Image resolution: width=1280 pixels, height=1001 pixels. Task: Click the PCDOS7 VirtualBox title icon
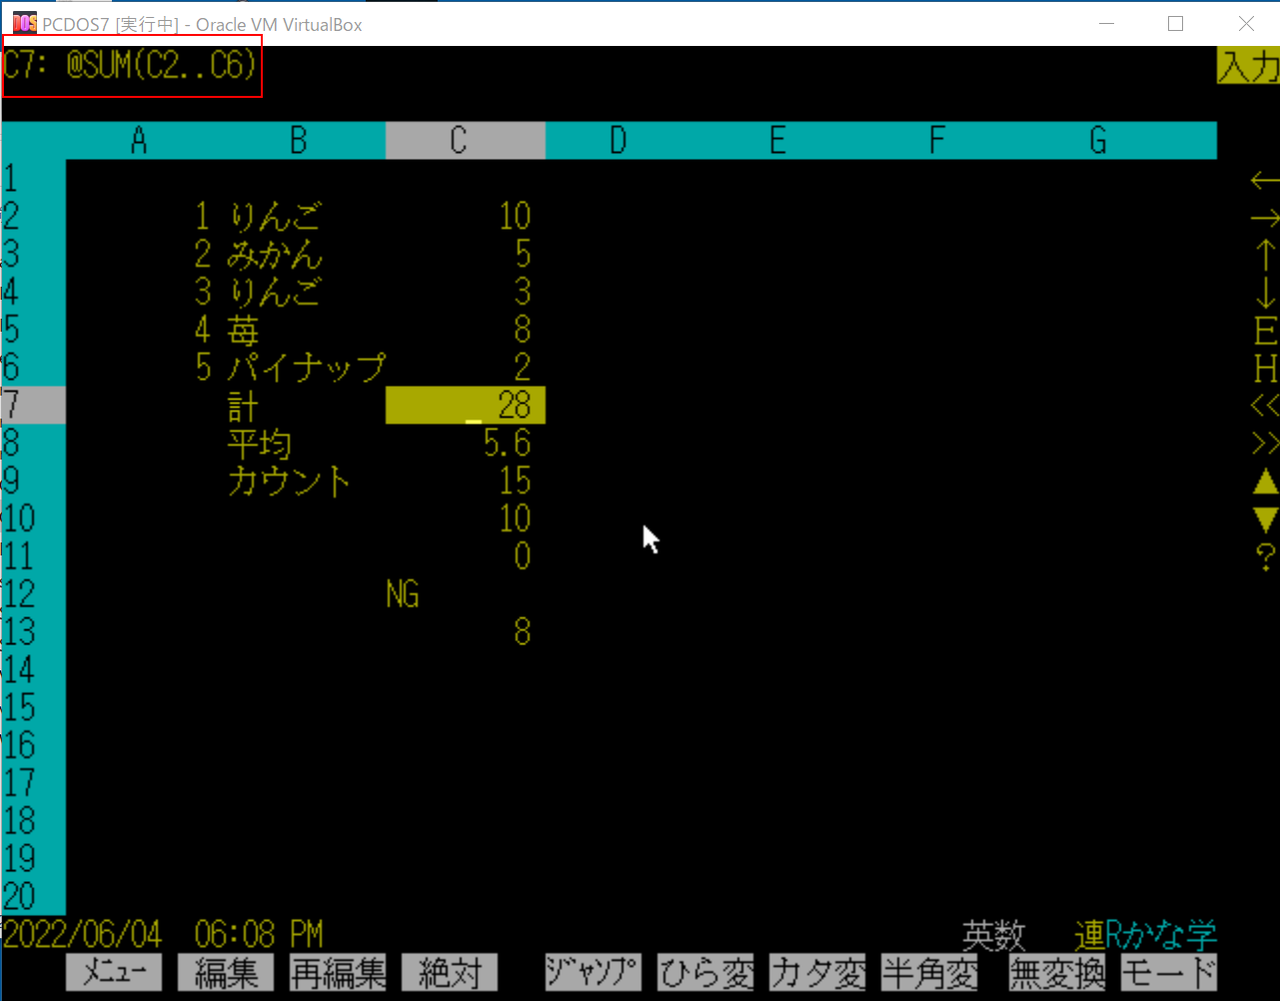coord(24,23)
